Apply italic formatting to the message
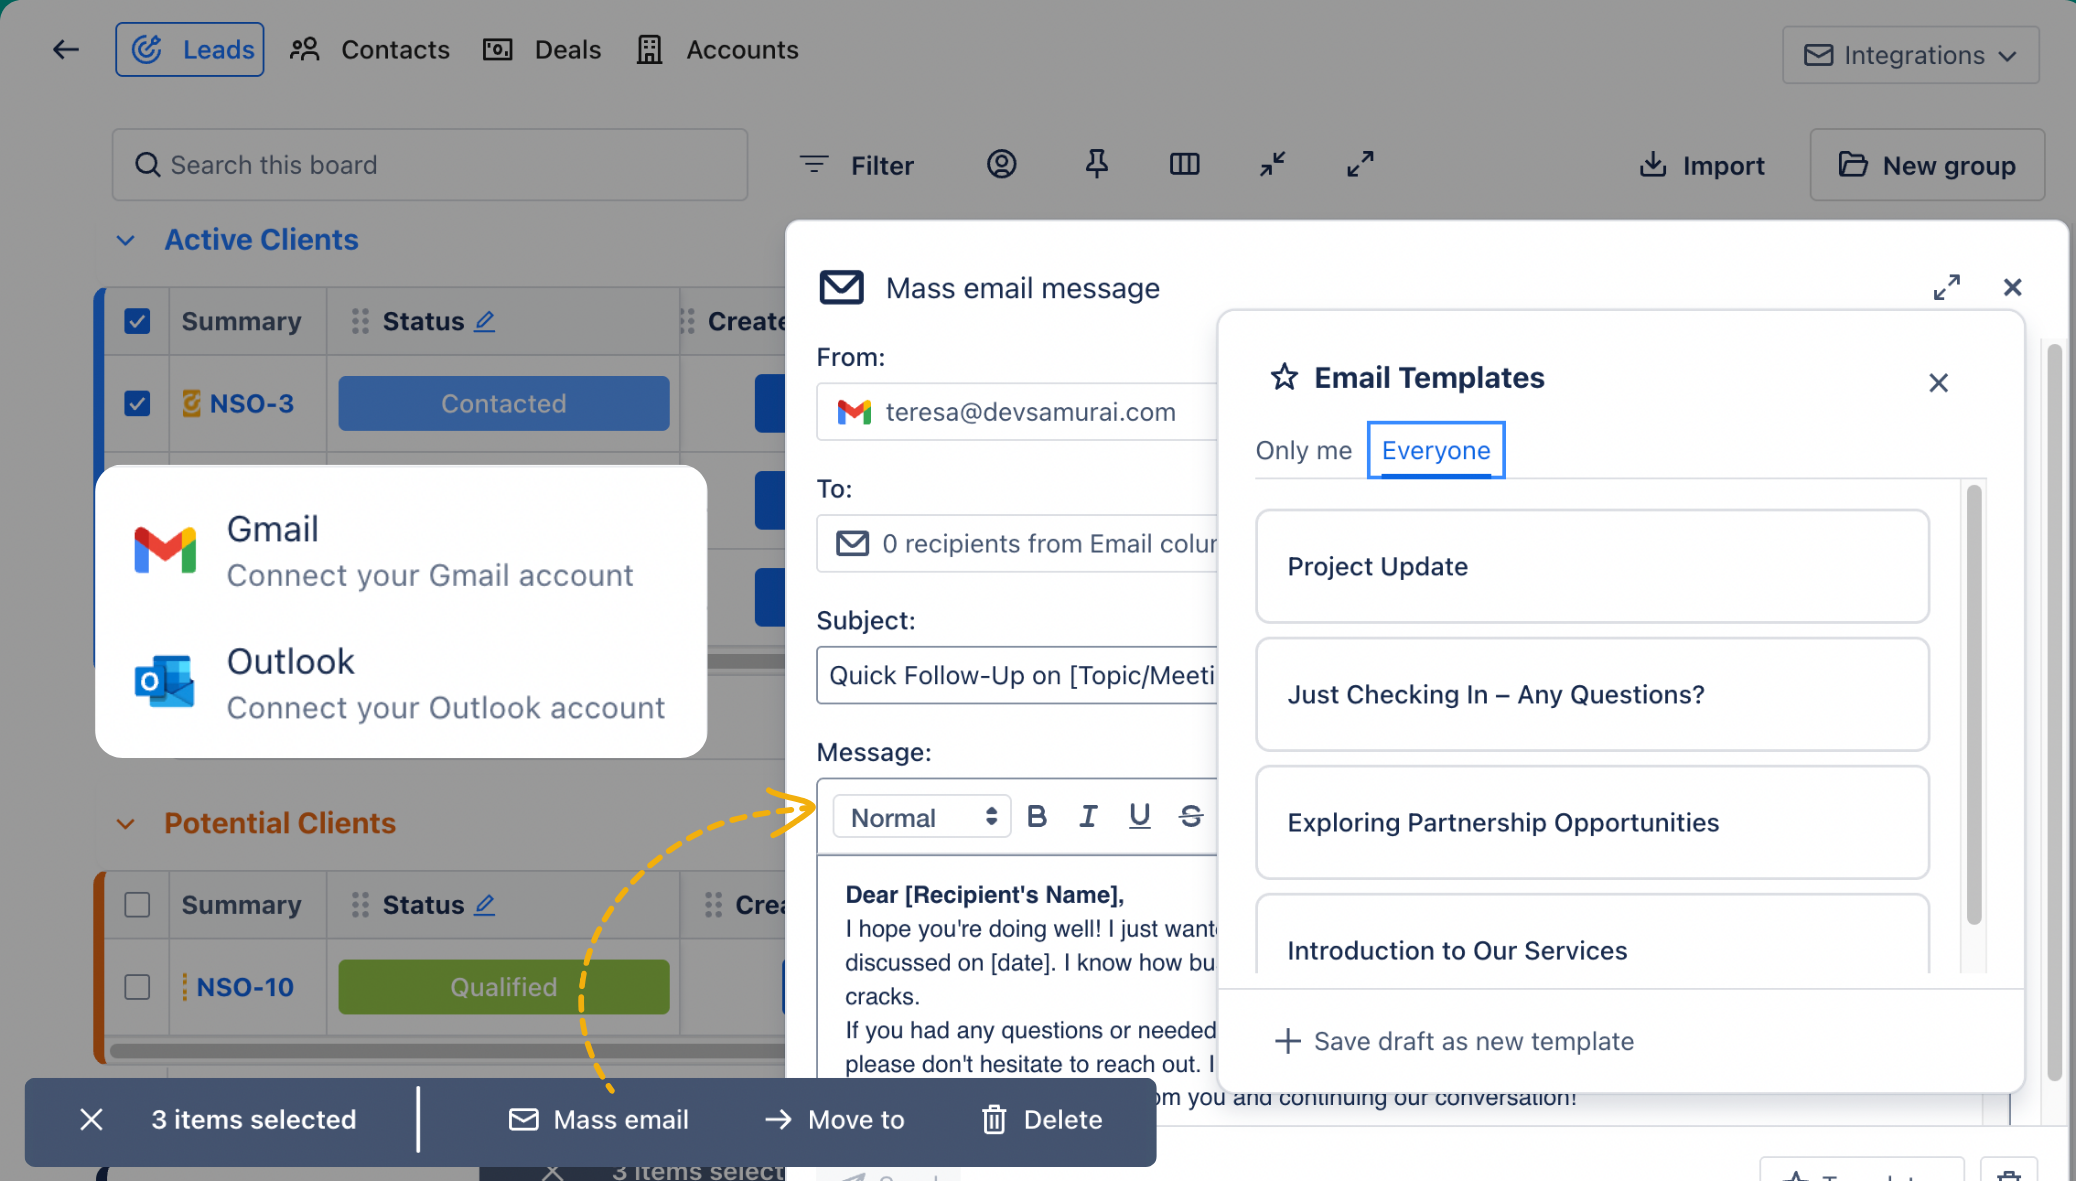2076x1181 pixels. [1088, 816]
